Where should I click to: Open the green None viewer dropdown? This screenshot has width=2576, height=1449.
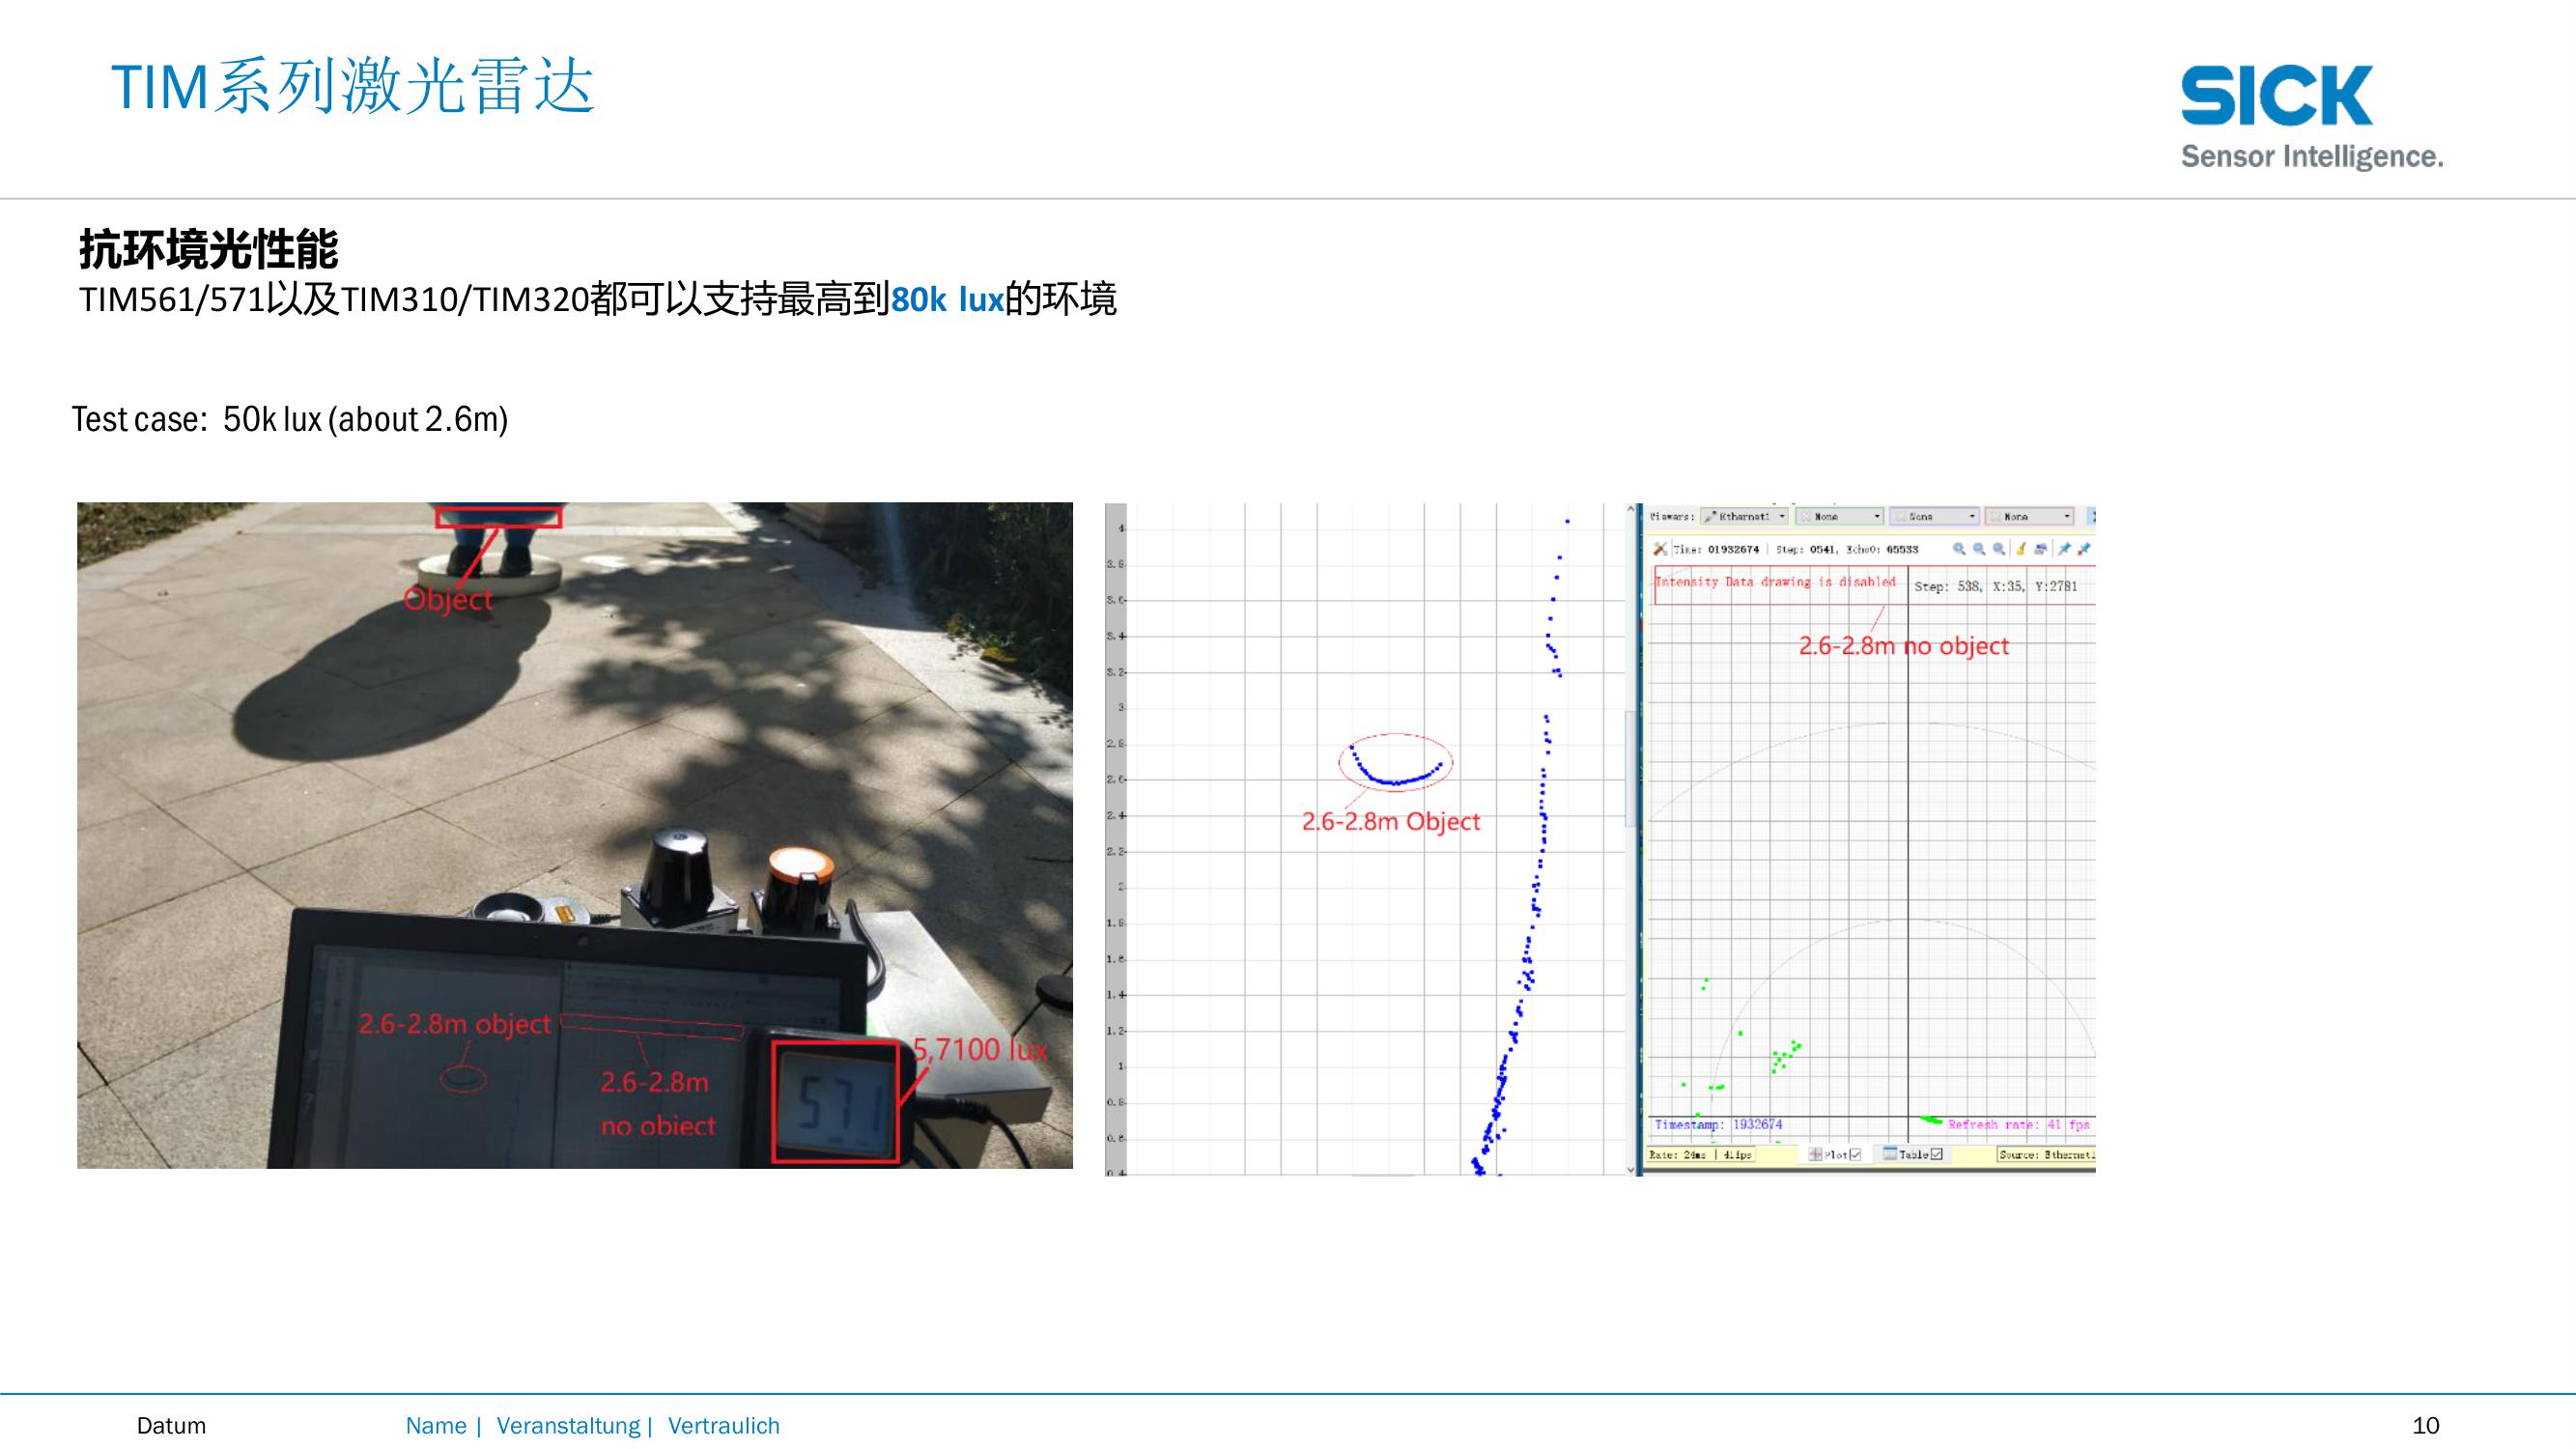1839,517
